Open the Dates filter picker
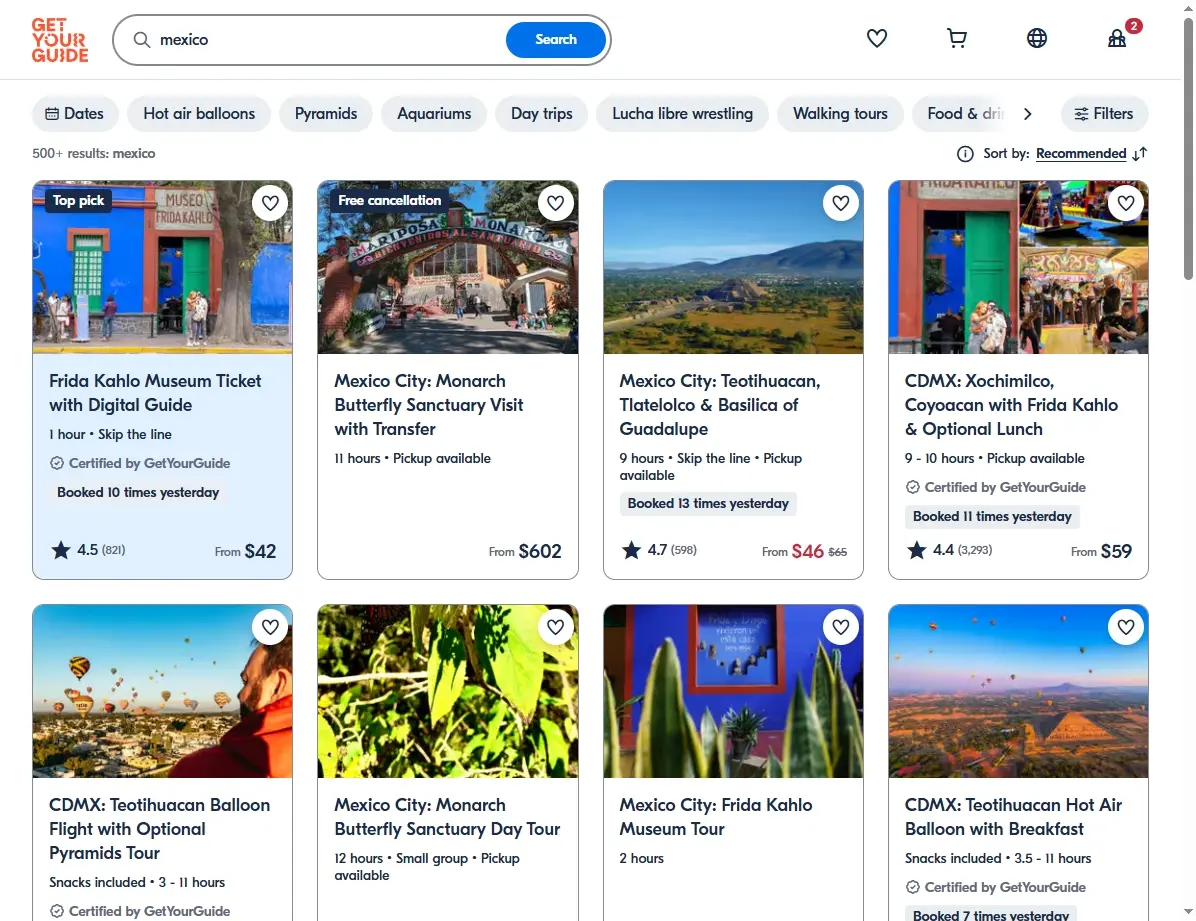Image resolution: width=1196 pixels, height=921 pixels. coord(75,114)
